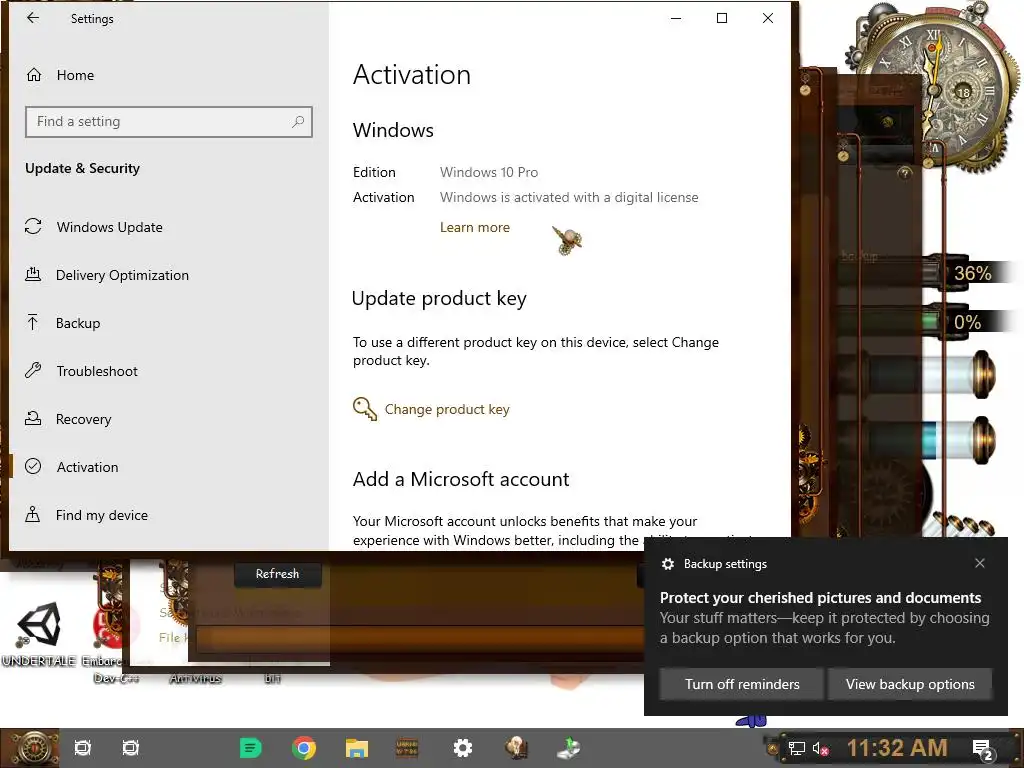Click the Change product key link

click(447, 409)
